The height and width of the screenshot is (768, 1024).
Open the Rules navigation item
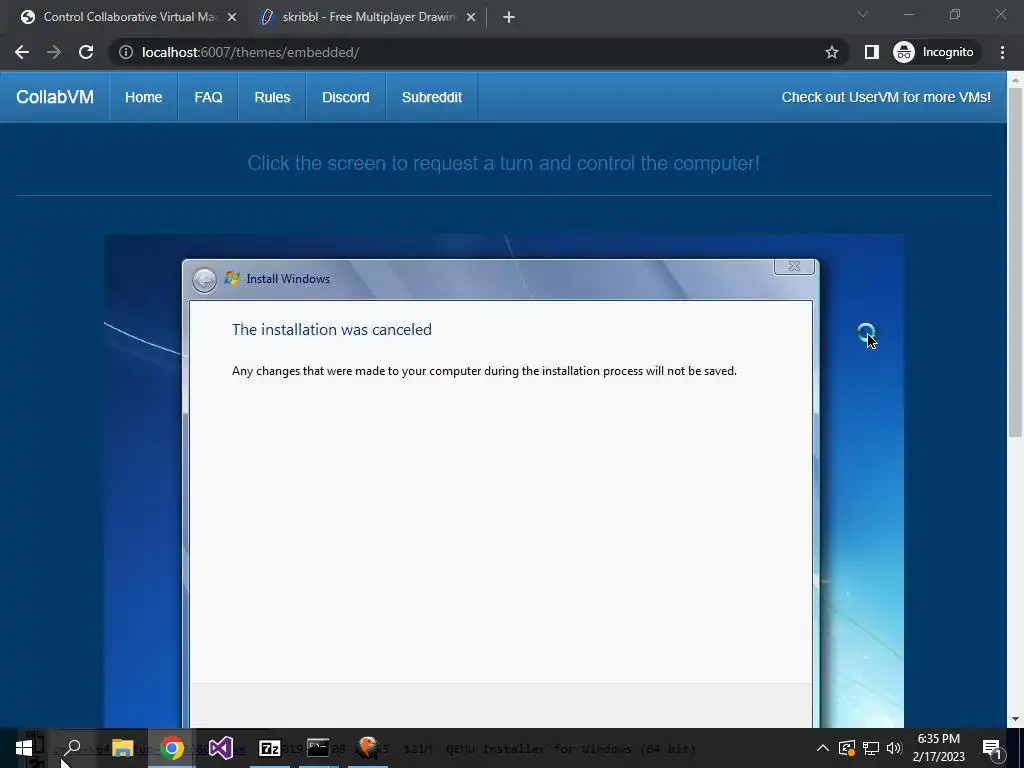(x=272, y=97)
